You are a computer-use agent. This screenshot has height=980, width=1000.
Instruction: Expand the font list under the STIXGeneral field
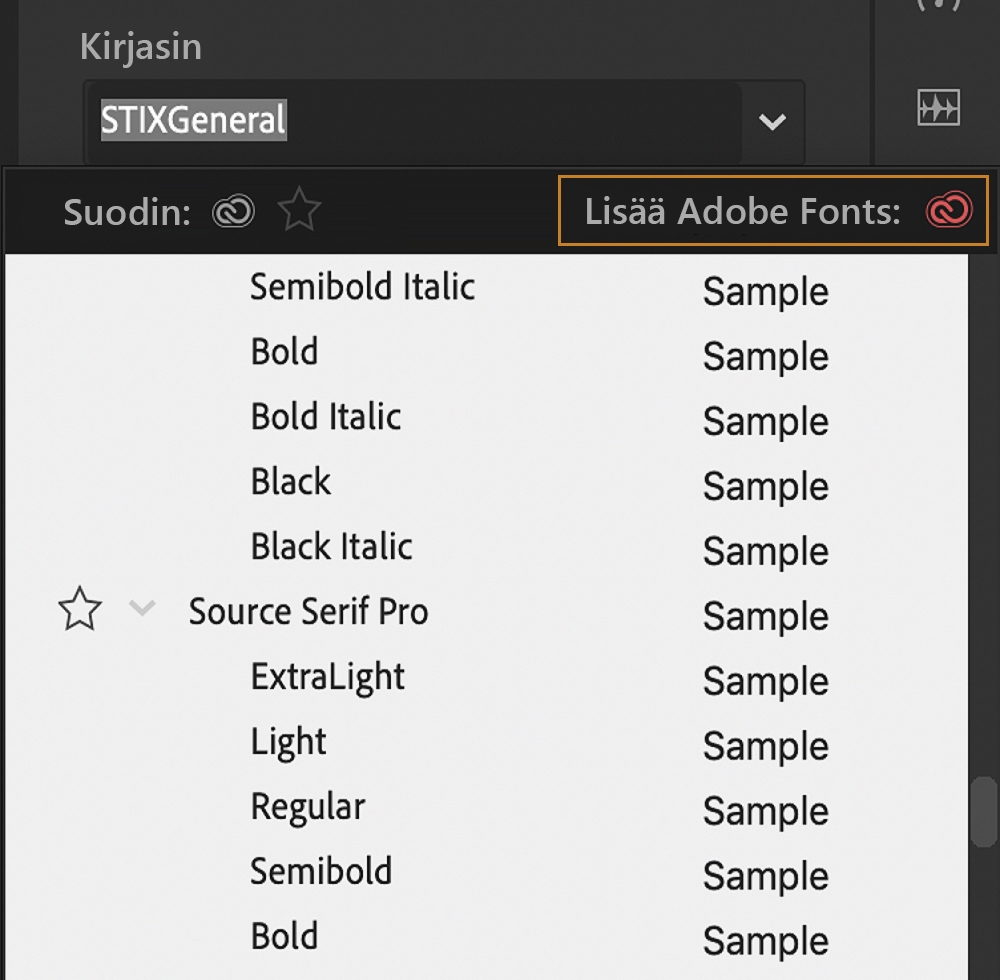(x=770, y=122)
